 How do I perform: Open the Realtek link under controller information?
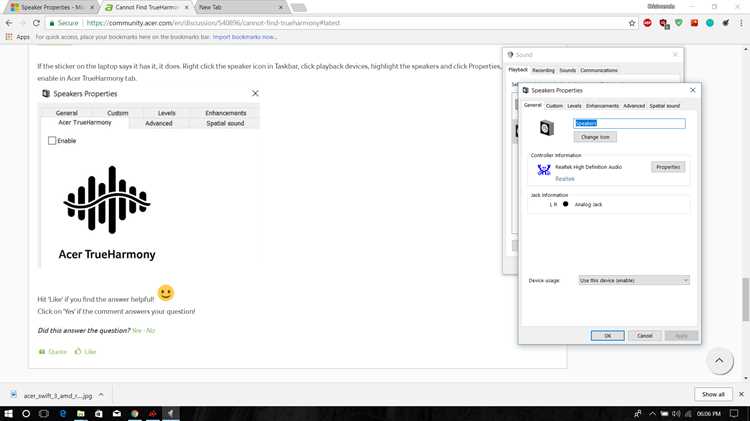[564, 179]
